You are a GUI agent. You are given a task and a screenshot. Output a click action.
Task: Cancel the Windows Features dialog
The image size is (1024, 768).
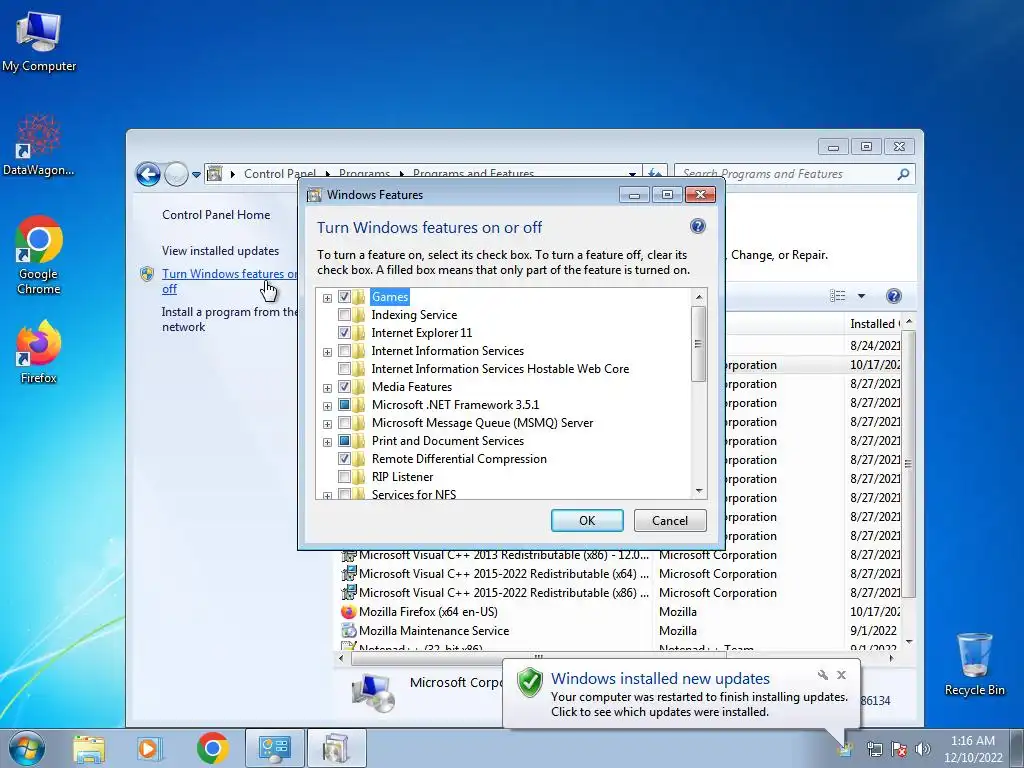tap(670, 520)
